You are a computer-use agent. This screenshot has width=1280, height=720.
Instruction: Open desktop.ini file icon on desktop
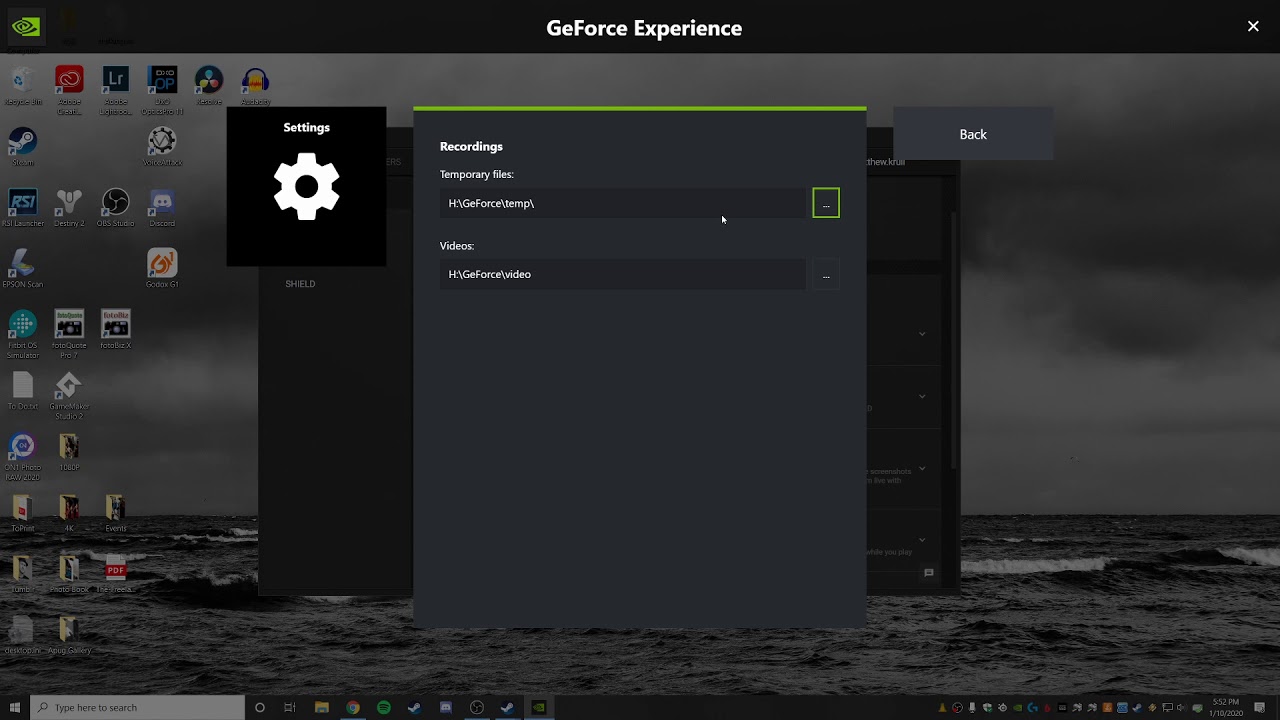point(22,635)
